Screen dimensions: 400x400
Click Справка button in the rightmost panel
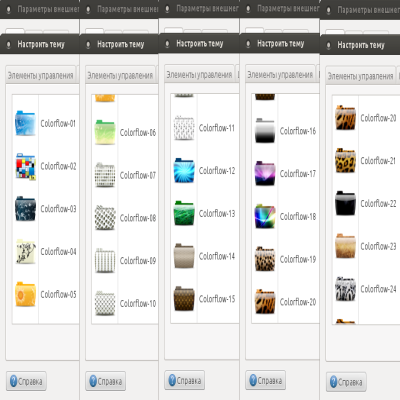click(346, 382)
